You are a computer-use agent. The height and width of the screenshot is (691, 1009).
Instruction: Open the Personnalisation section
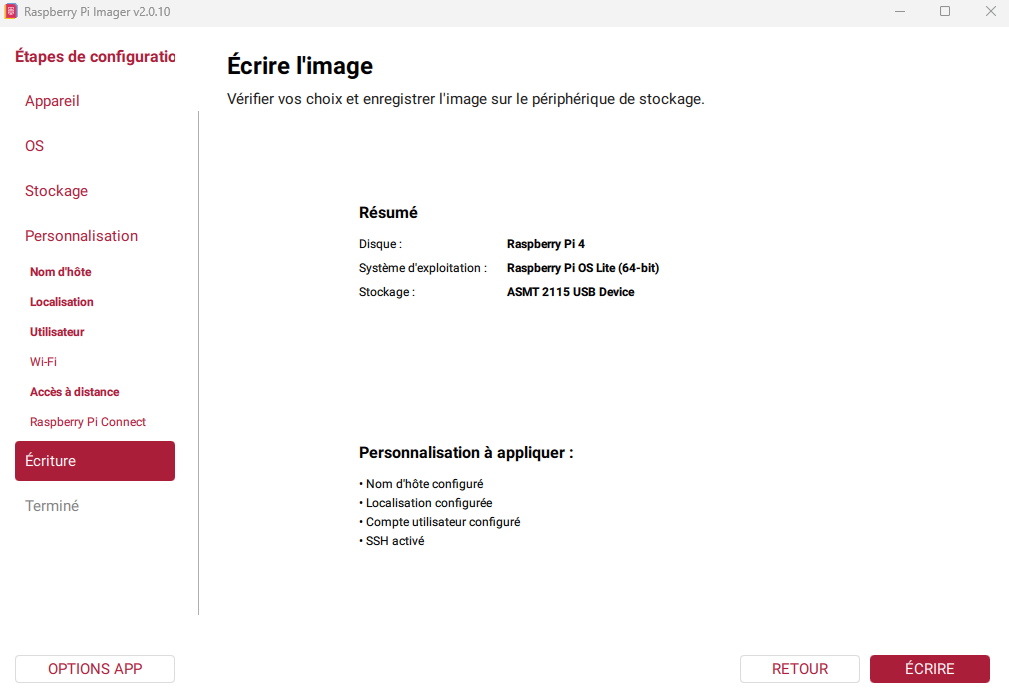coord(81,236)
